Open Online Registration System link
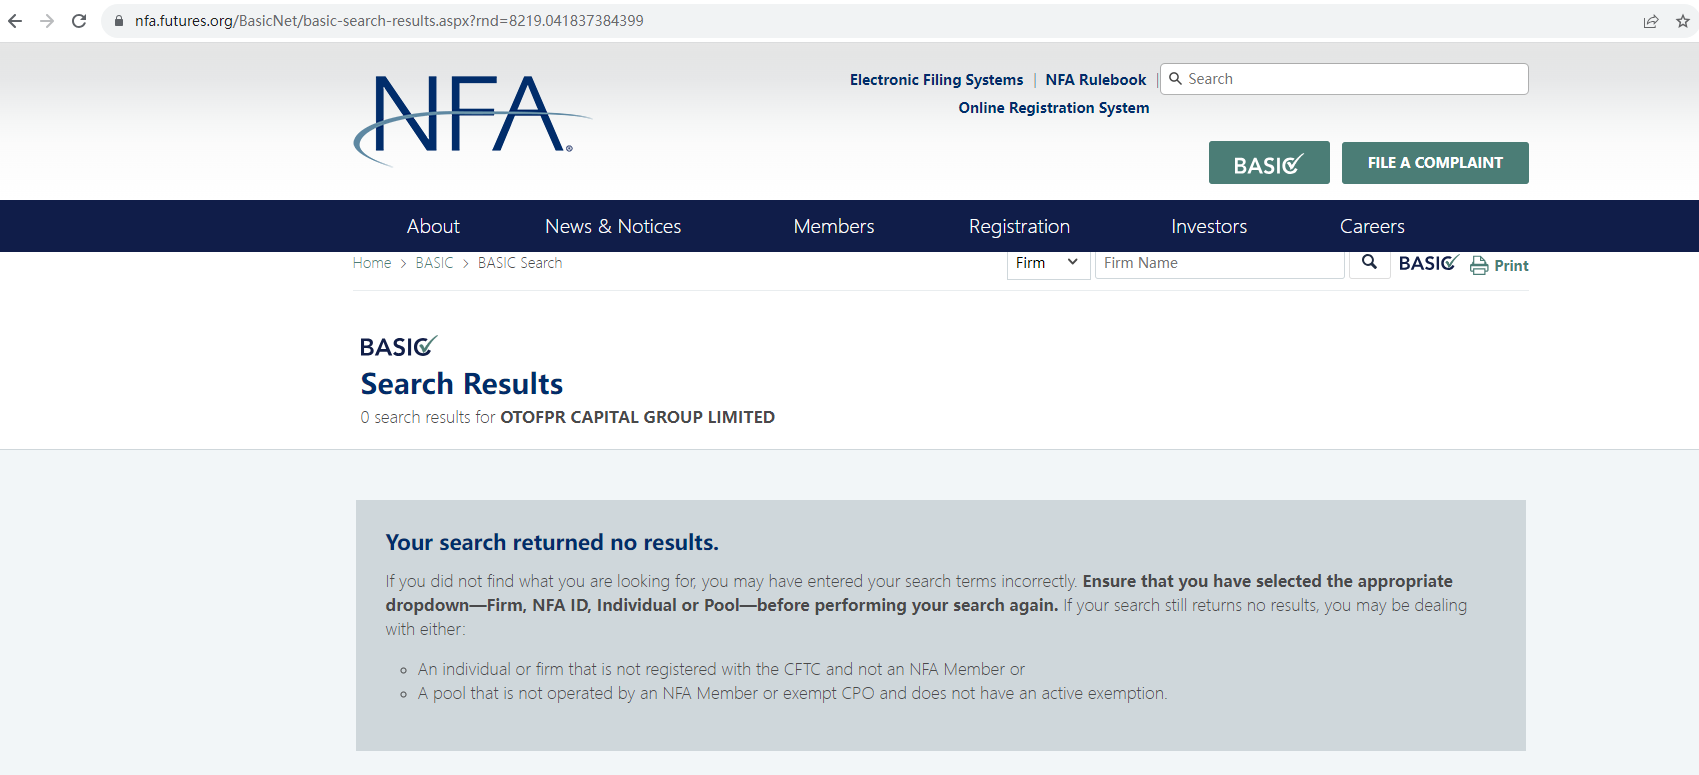This screenshot has height=775, width=1699. 1054,108
